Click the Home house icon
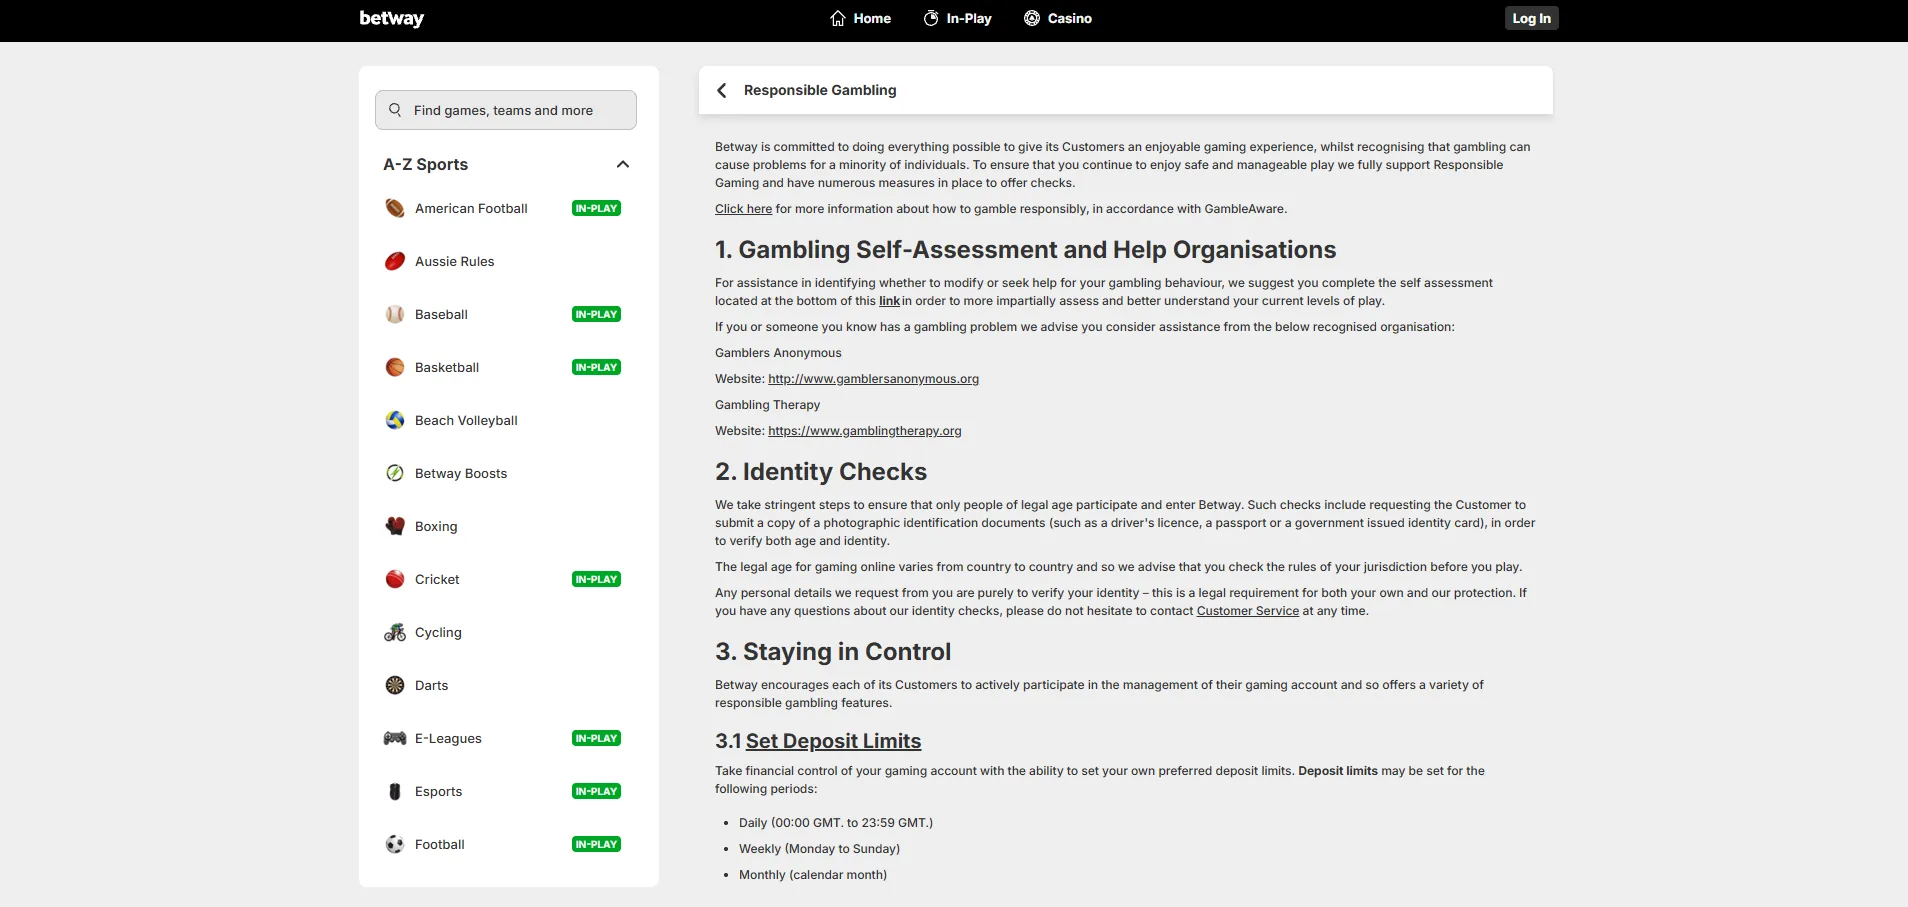Image resolution: width=1908 pixels, height=907 pixels. point(838,18)
